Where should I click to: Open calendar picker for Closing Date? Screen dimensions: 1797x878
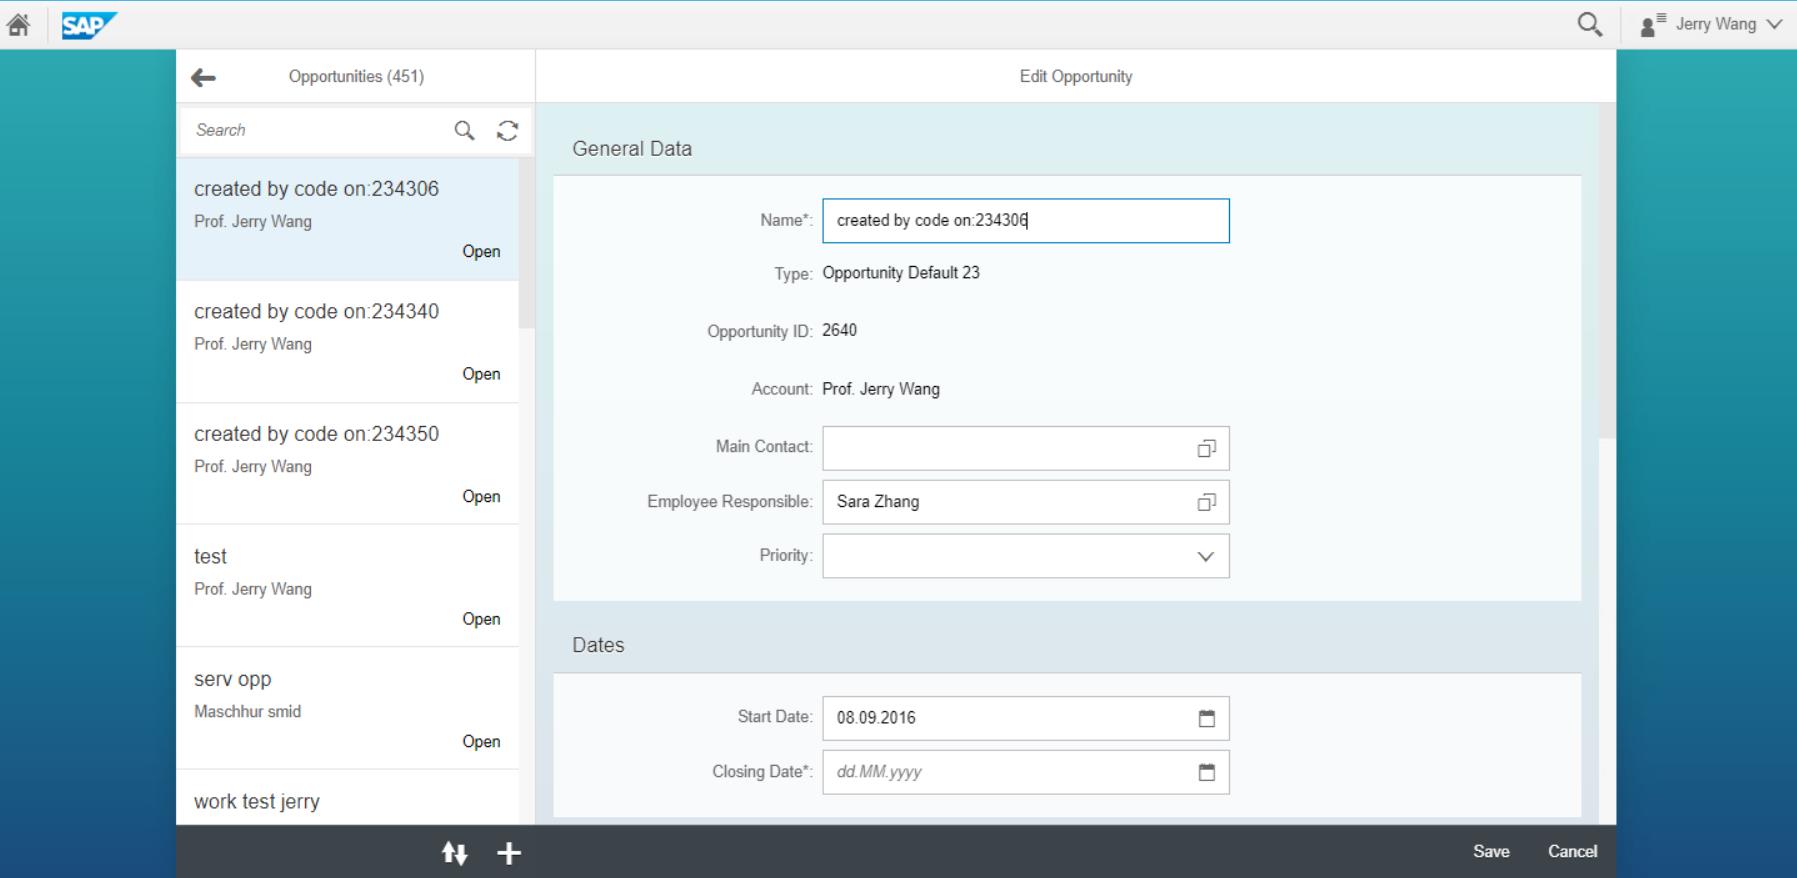click(x=1207, y=772)
